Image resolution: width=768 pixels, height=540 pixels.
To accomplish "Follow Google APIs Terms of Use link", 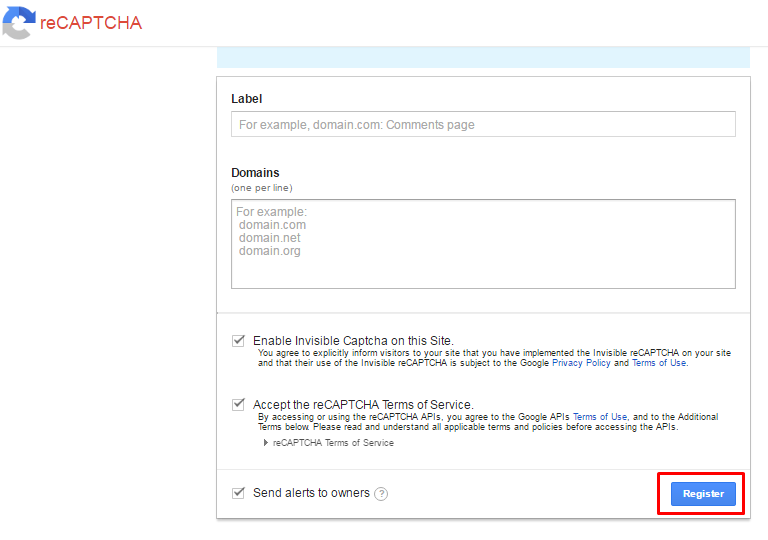I will 600,417.
